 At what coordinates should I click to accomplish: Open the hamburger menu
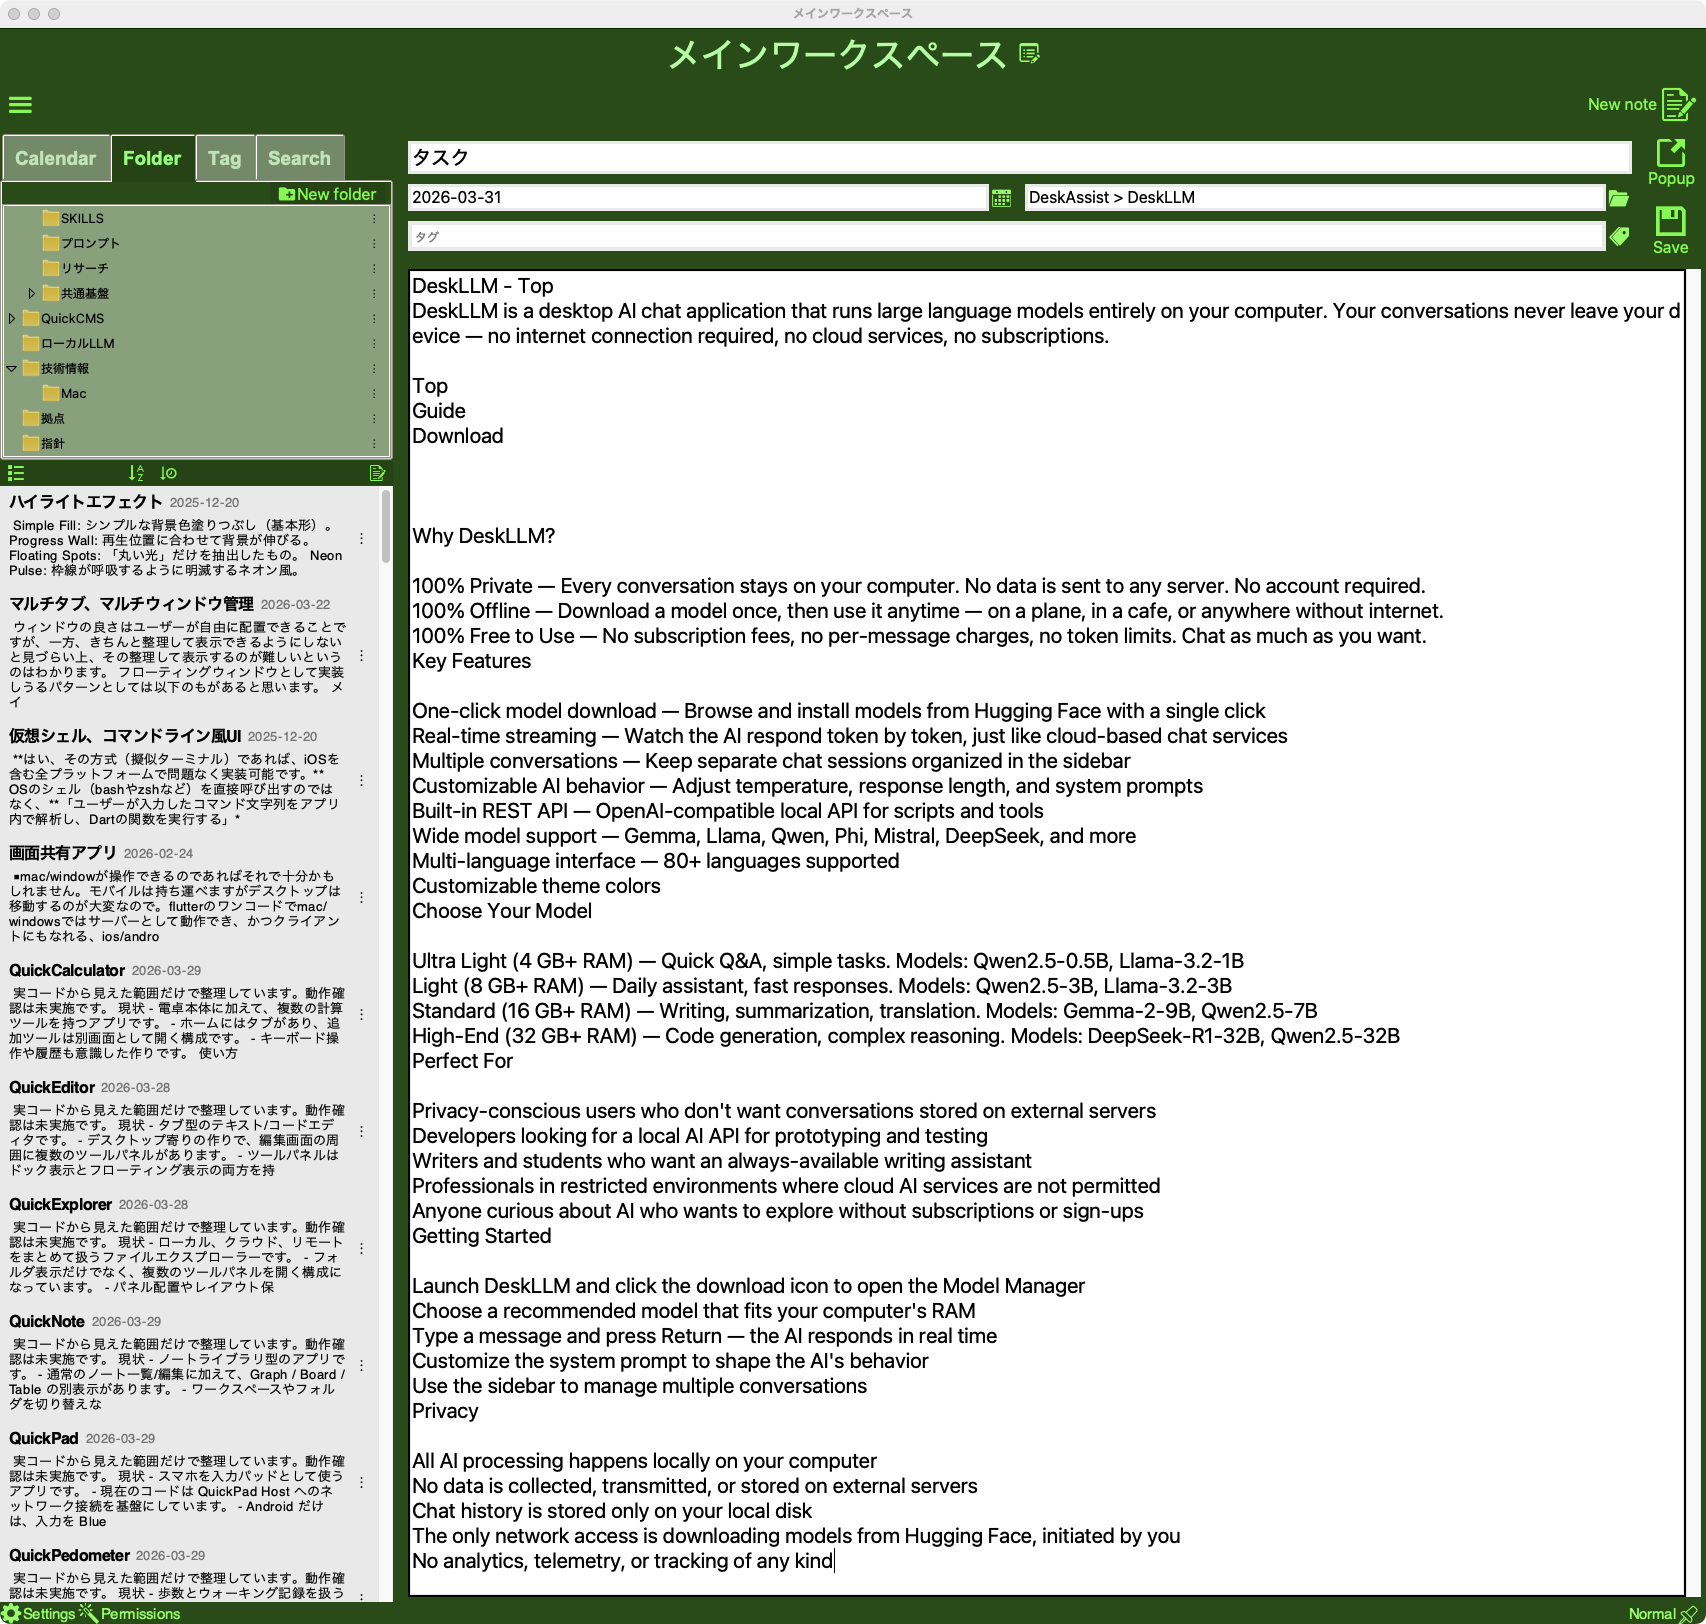20,104
